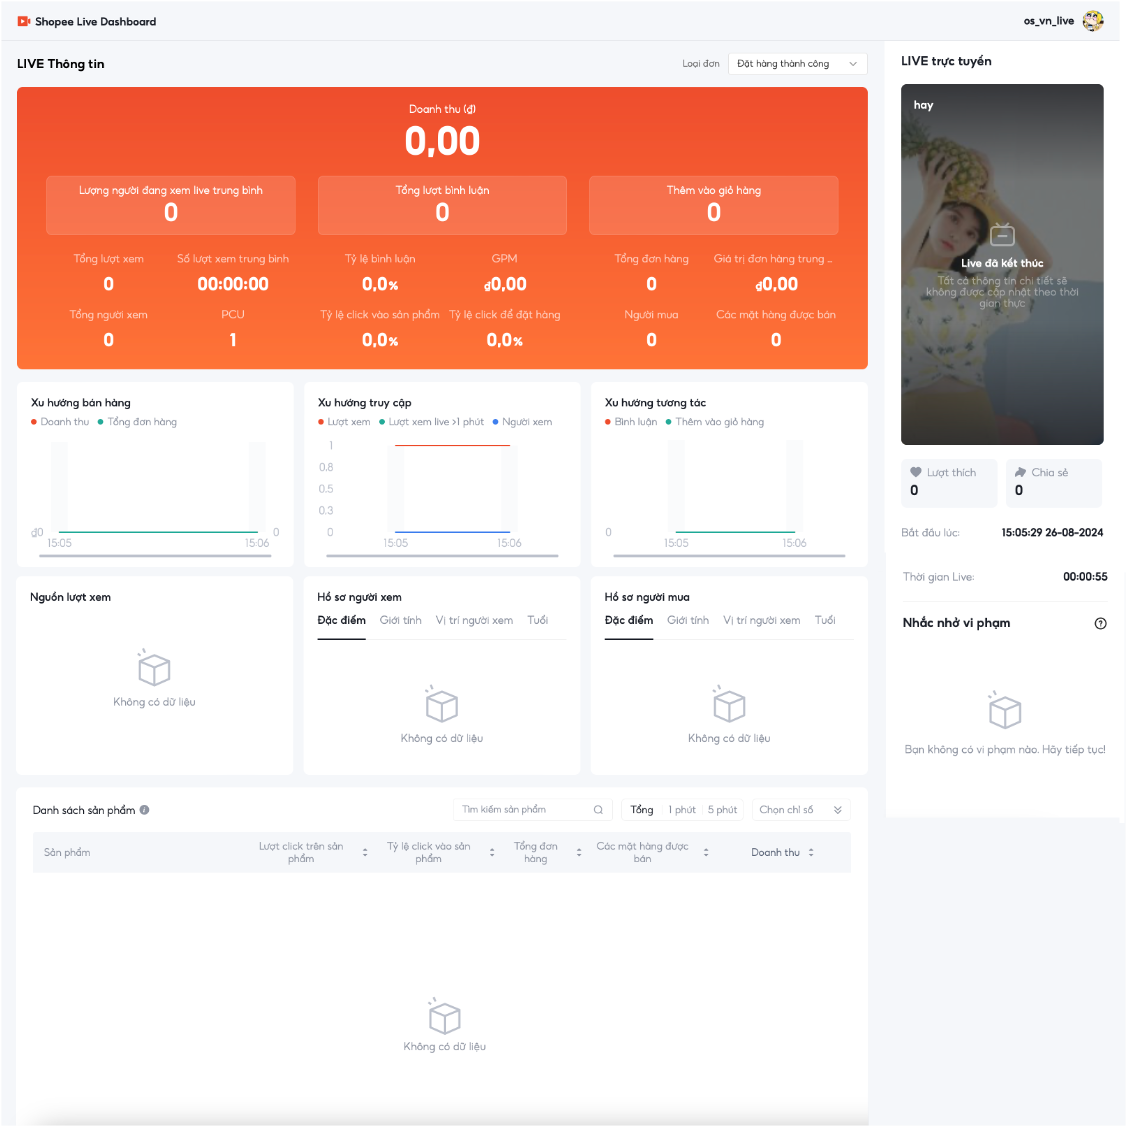Click empty box icon in Hồ sơ người xem
This screenshot has width=1127, height=1127.
(441, 704)
